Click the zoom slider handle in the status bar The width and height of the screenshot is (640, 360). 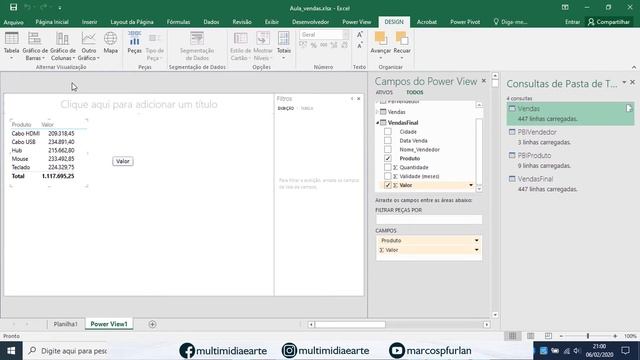click(588, 336)
